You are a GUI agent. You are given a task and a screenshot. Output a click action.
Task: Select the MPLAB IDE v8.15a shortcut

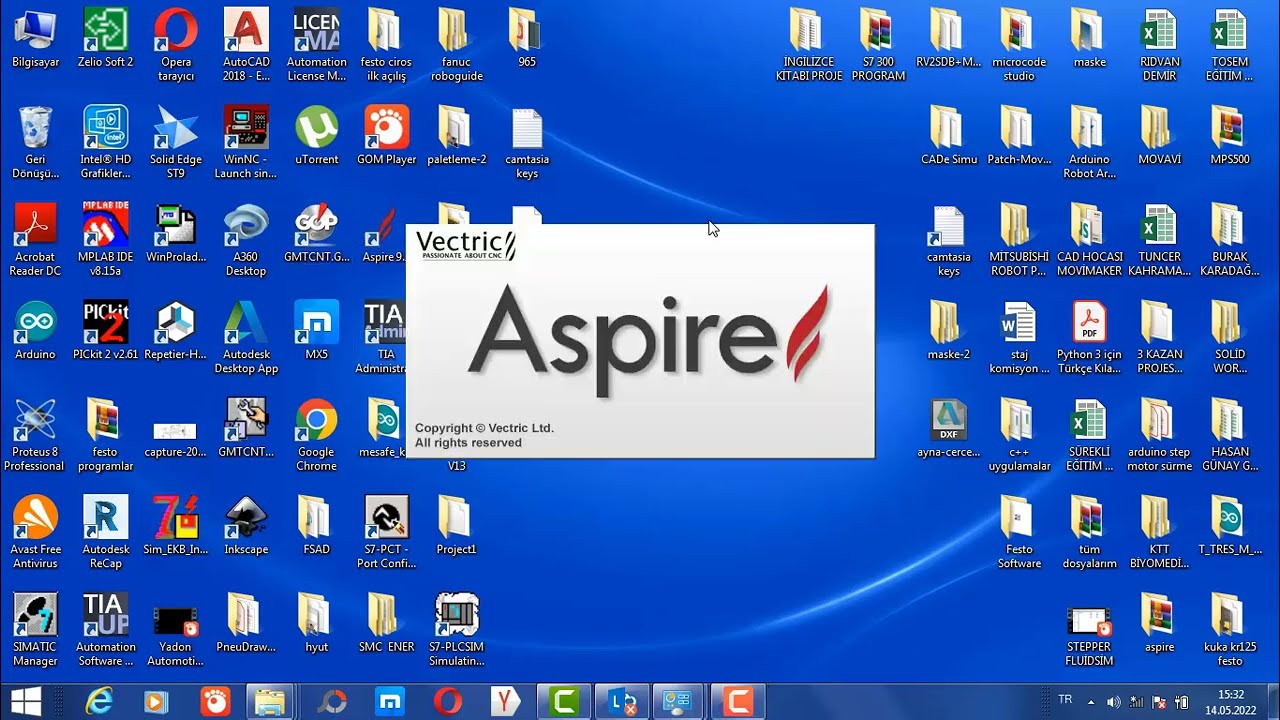click(x=106, y=242)
